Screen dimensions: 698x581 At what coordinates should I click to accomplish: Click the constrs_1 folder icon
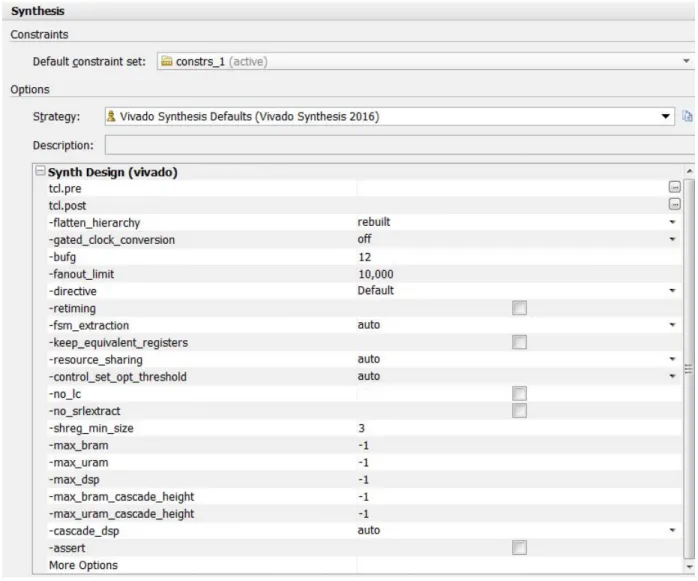pyautogui.click(x=166, y=61)
